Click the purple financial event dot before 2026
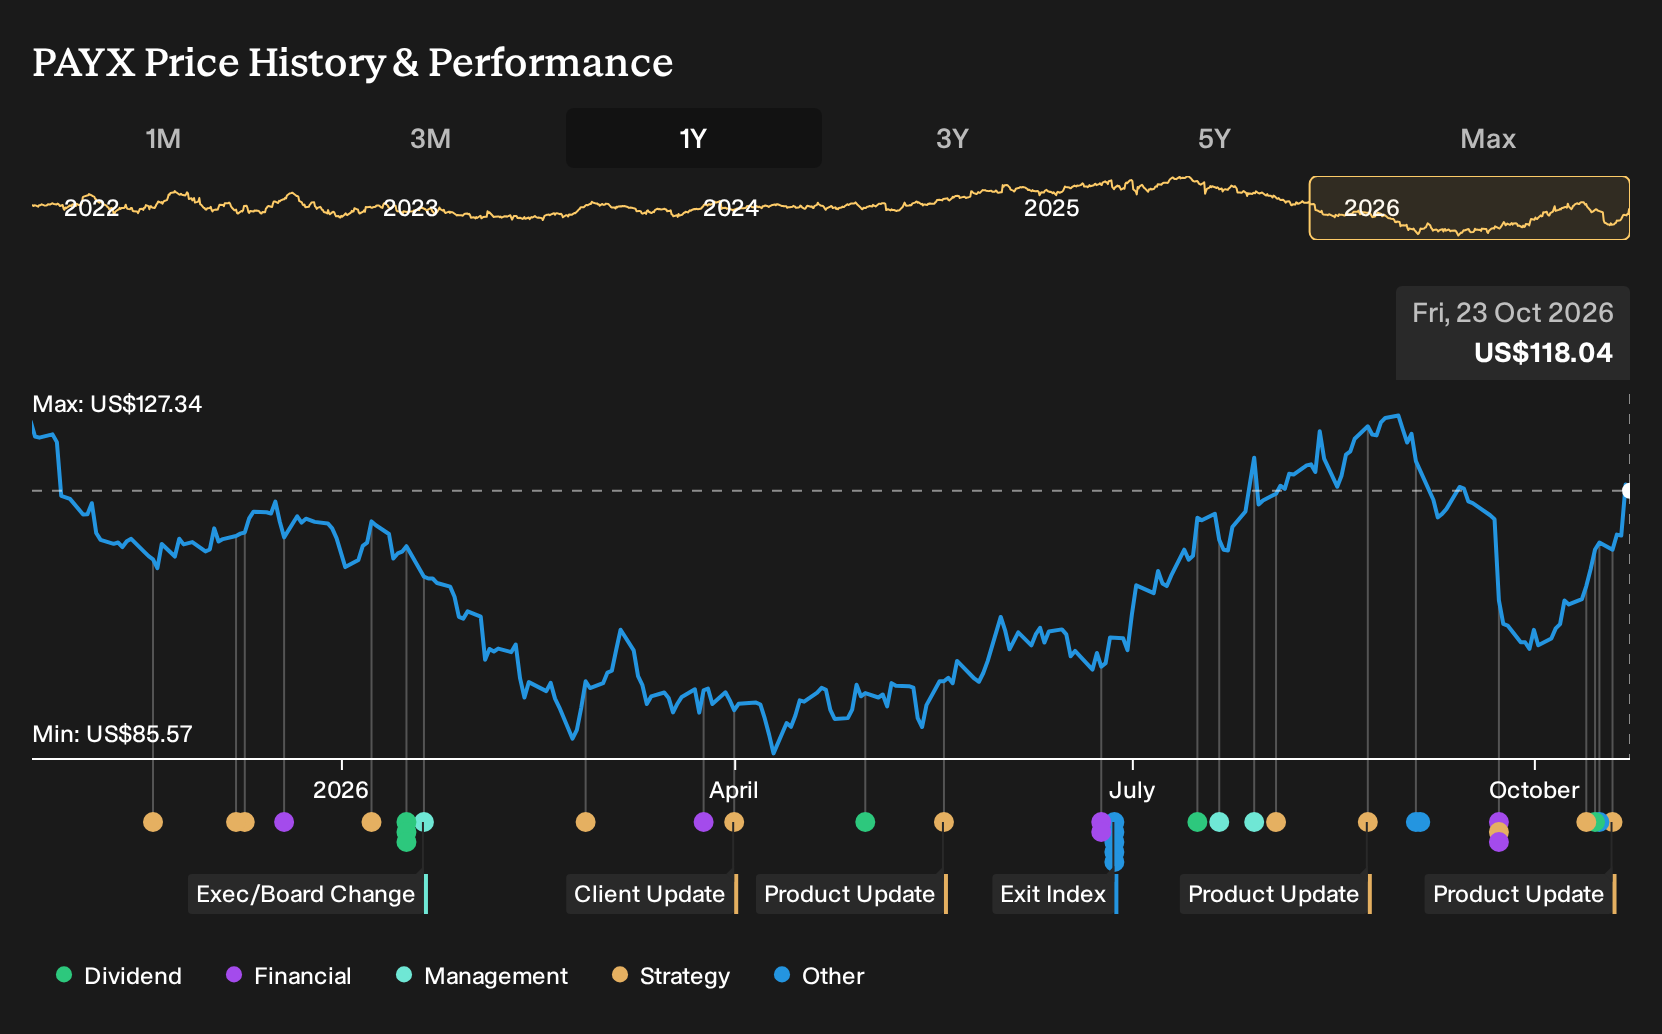 click(284, 822)
